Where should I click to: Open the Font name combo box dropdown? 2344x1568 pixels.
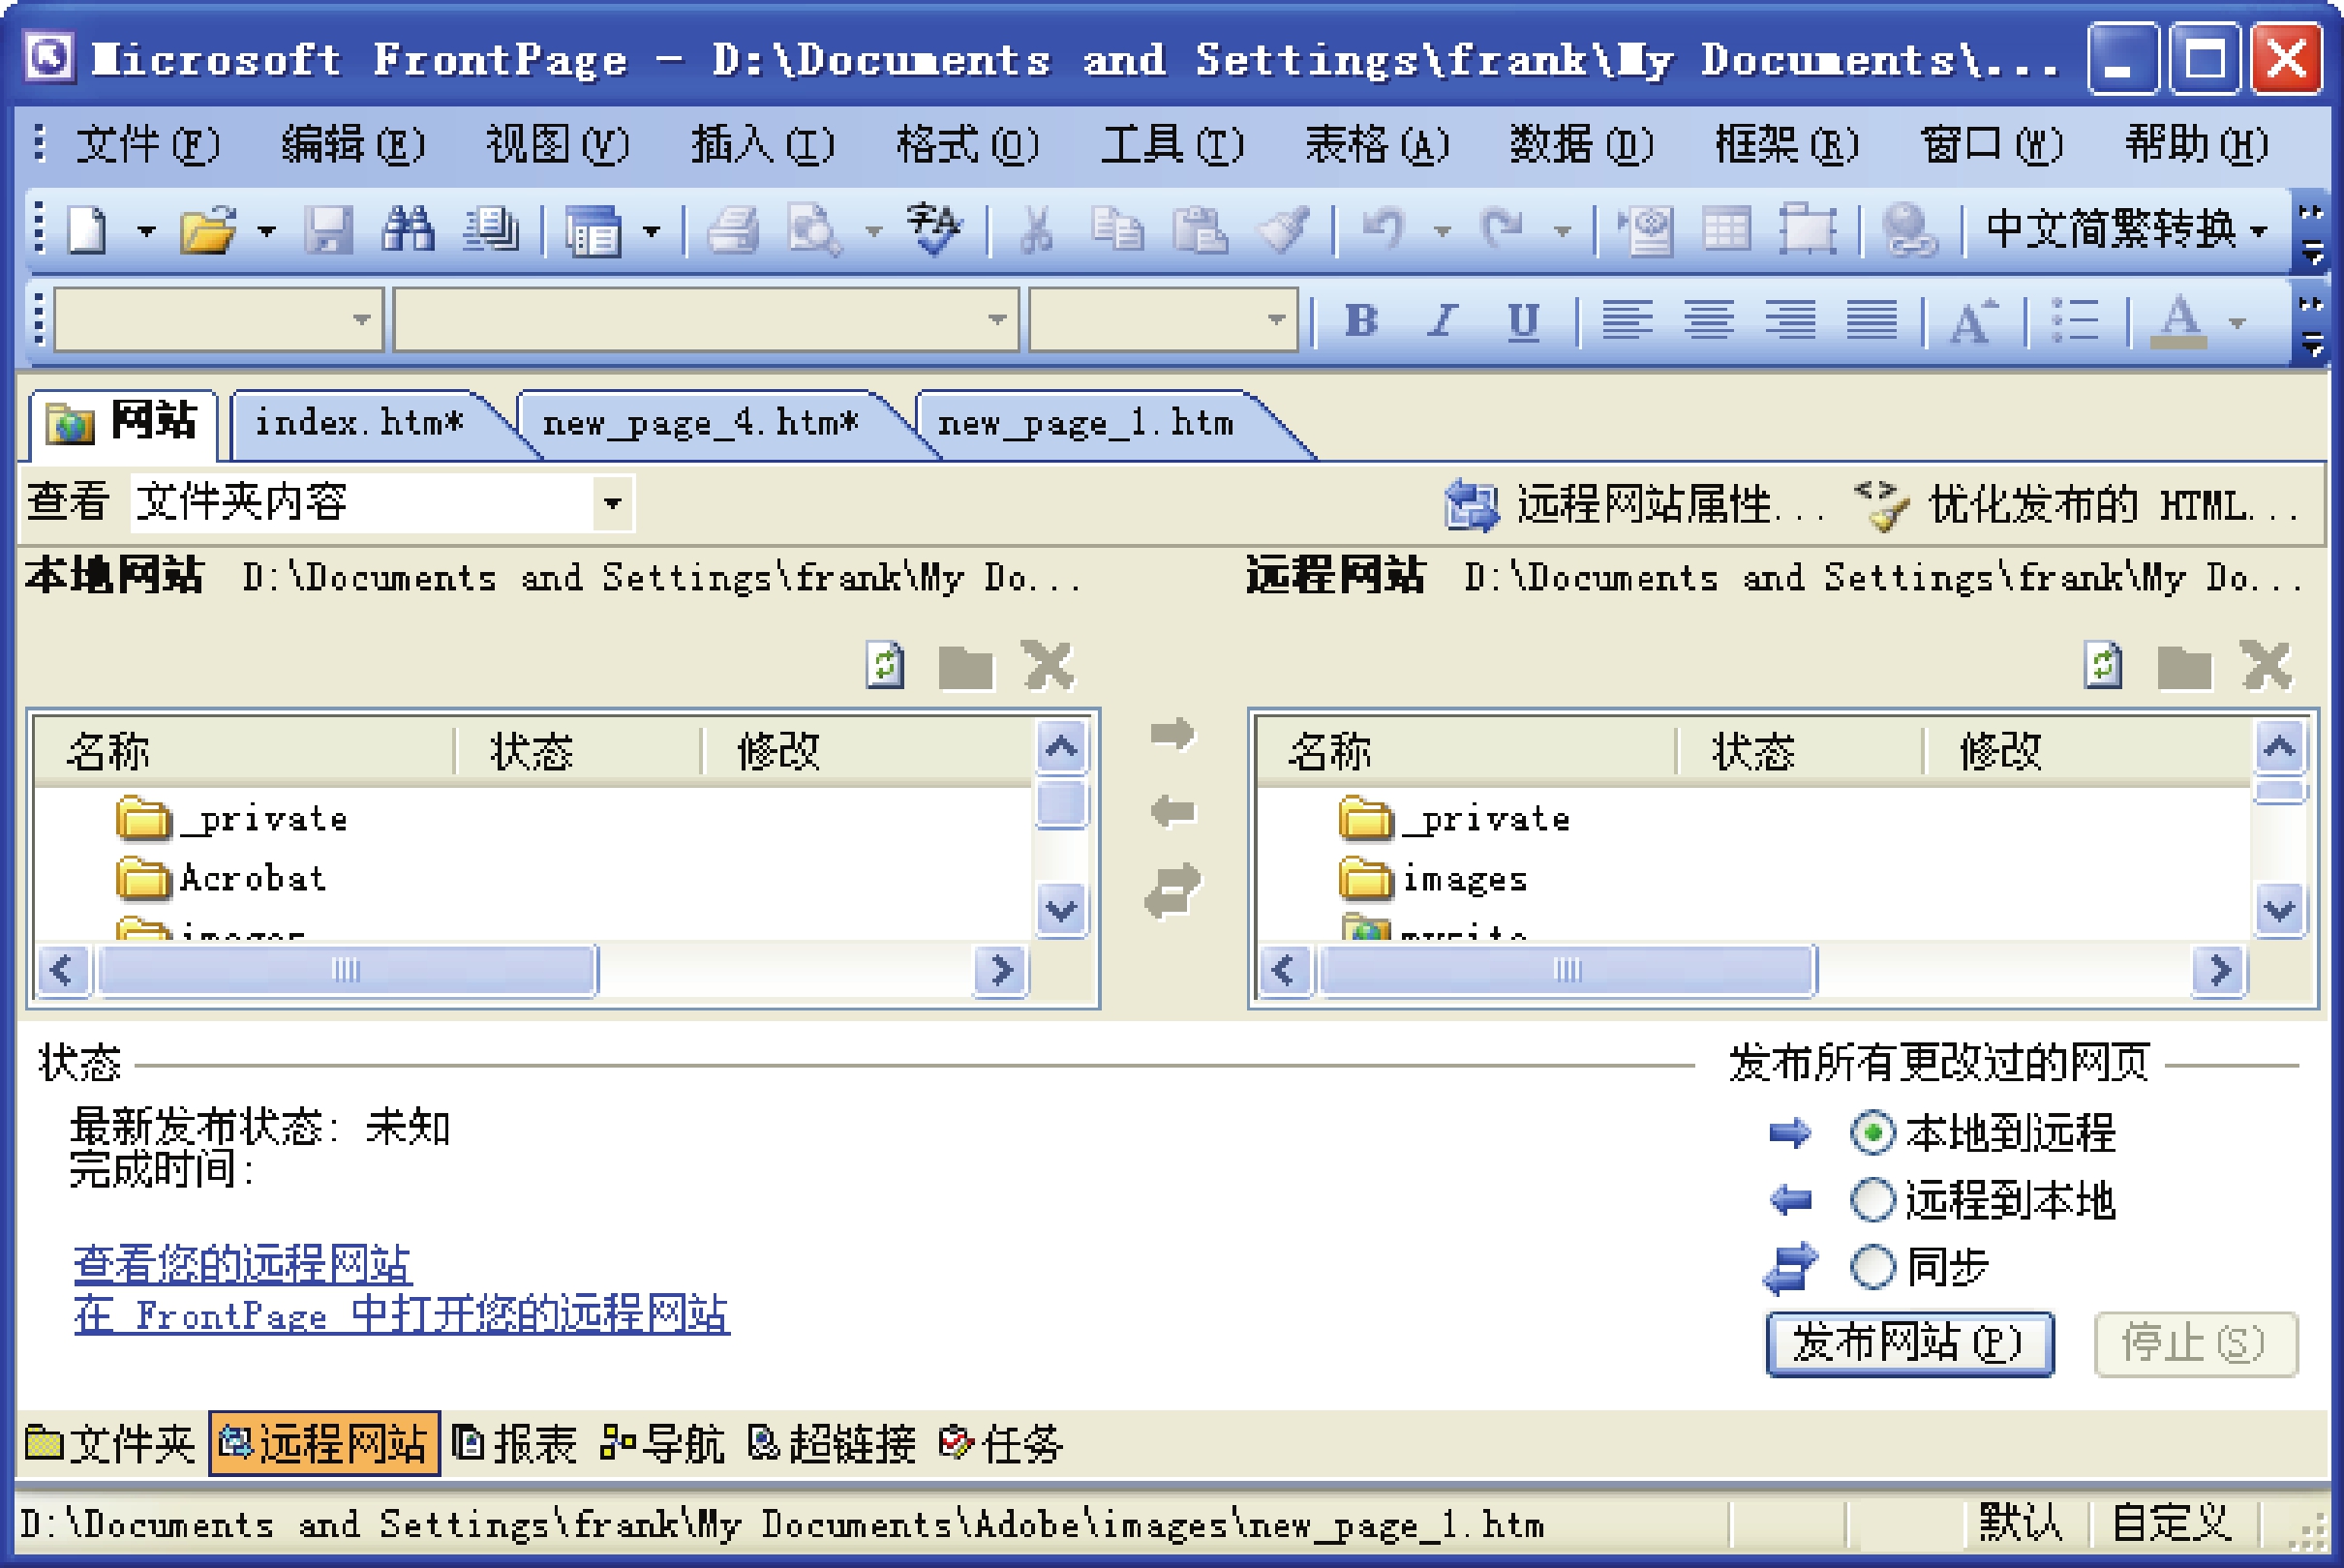click(997, 320)
